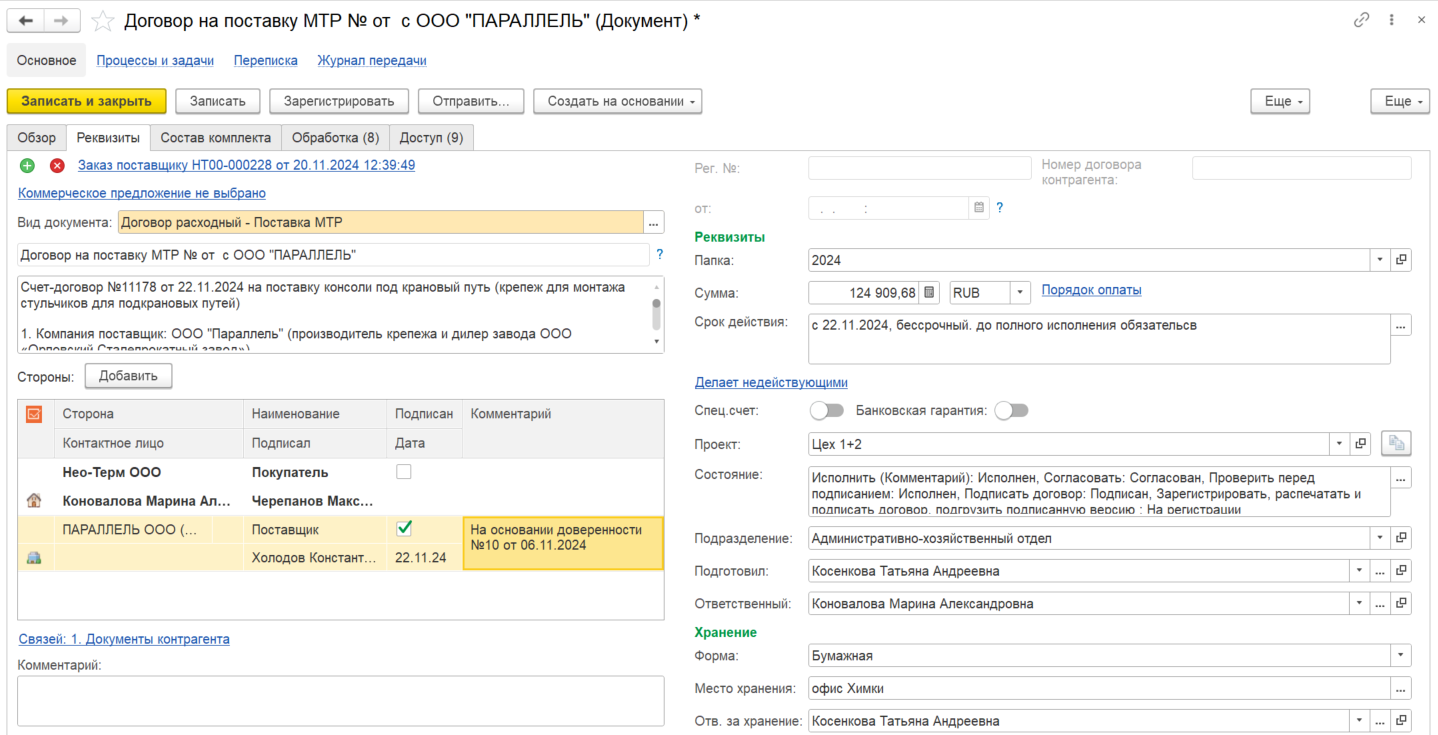
Task: Toggle the Банковская гарантия switch
Action: [1011, 410]
